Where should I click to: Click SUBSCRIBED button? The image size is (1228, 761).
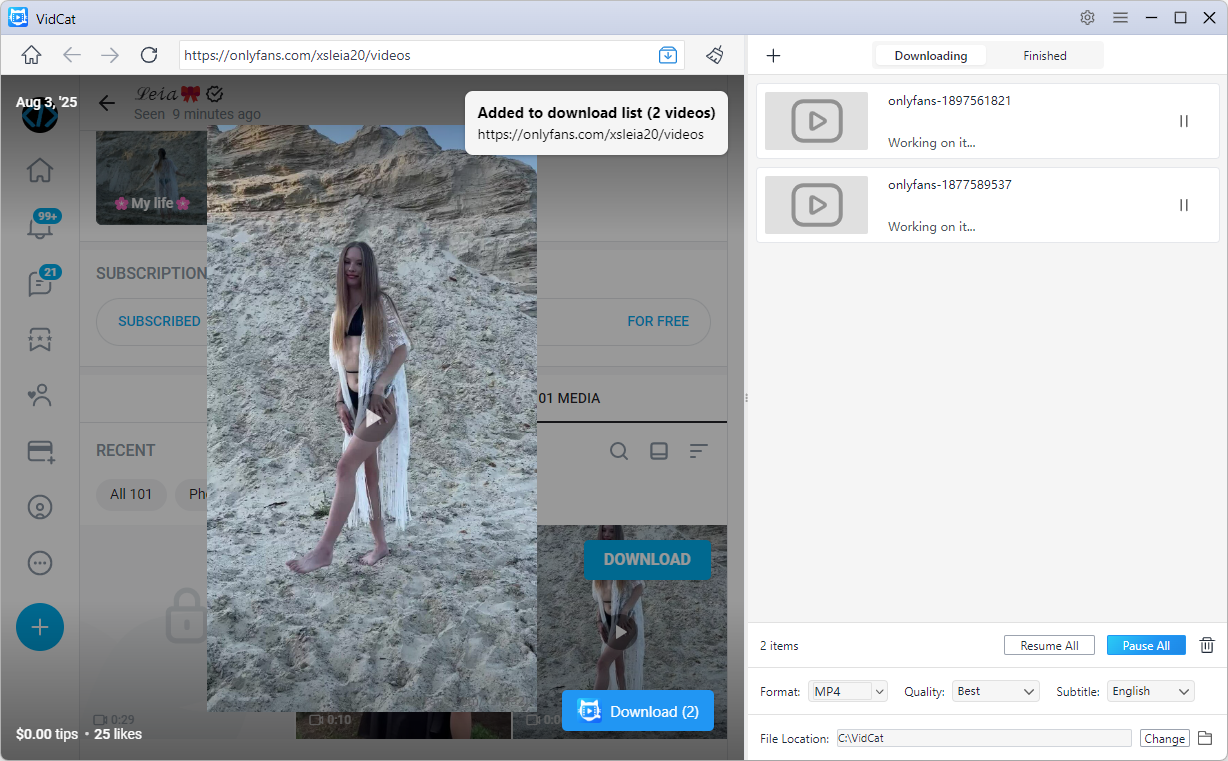pos(159,321)
